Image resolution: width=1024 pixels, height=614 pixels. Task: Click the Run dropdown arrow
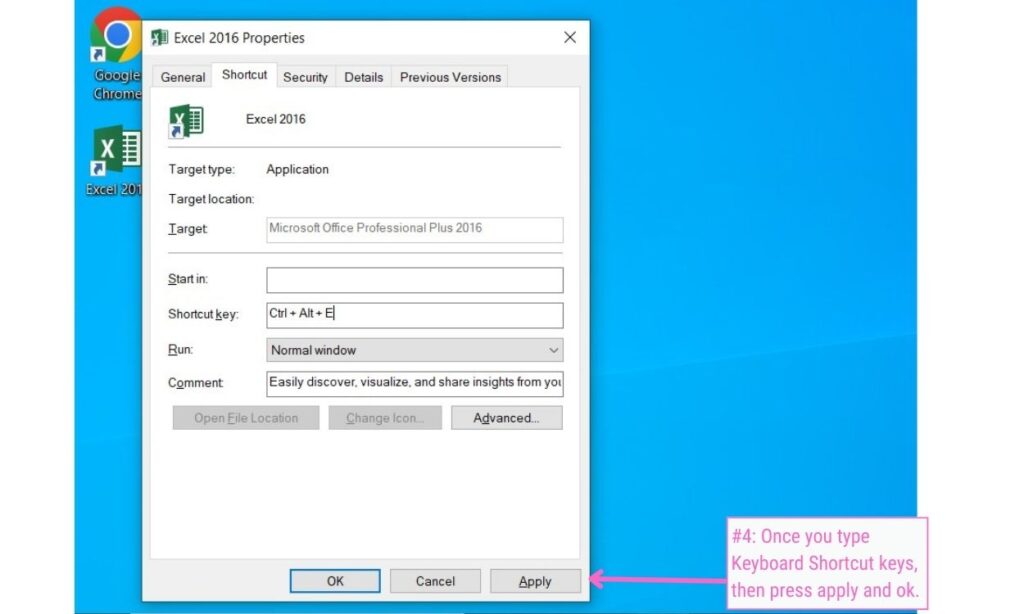[553, 349]
